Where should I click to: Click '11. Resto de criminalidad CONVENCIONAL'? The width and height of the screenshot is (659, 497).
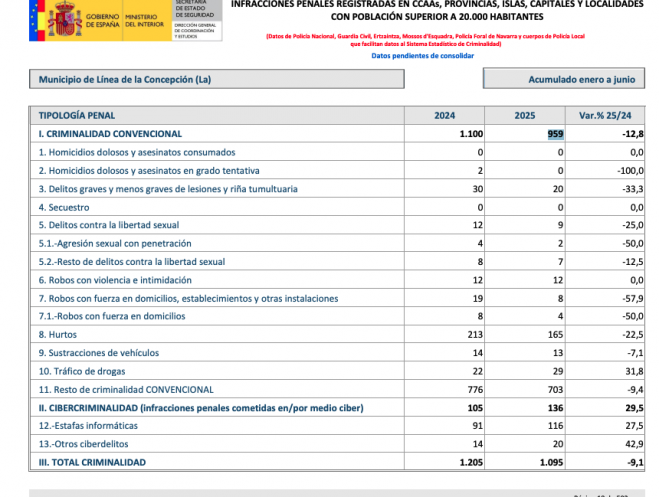(126, 389)
